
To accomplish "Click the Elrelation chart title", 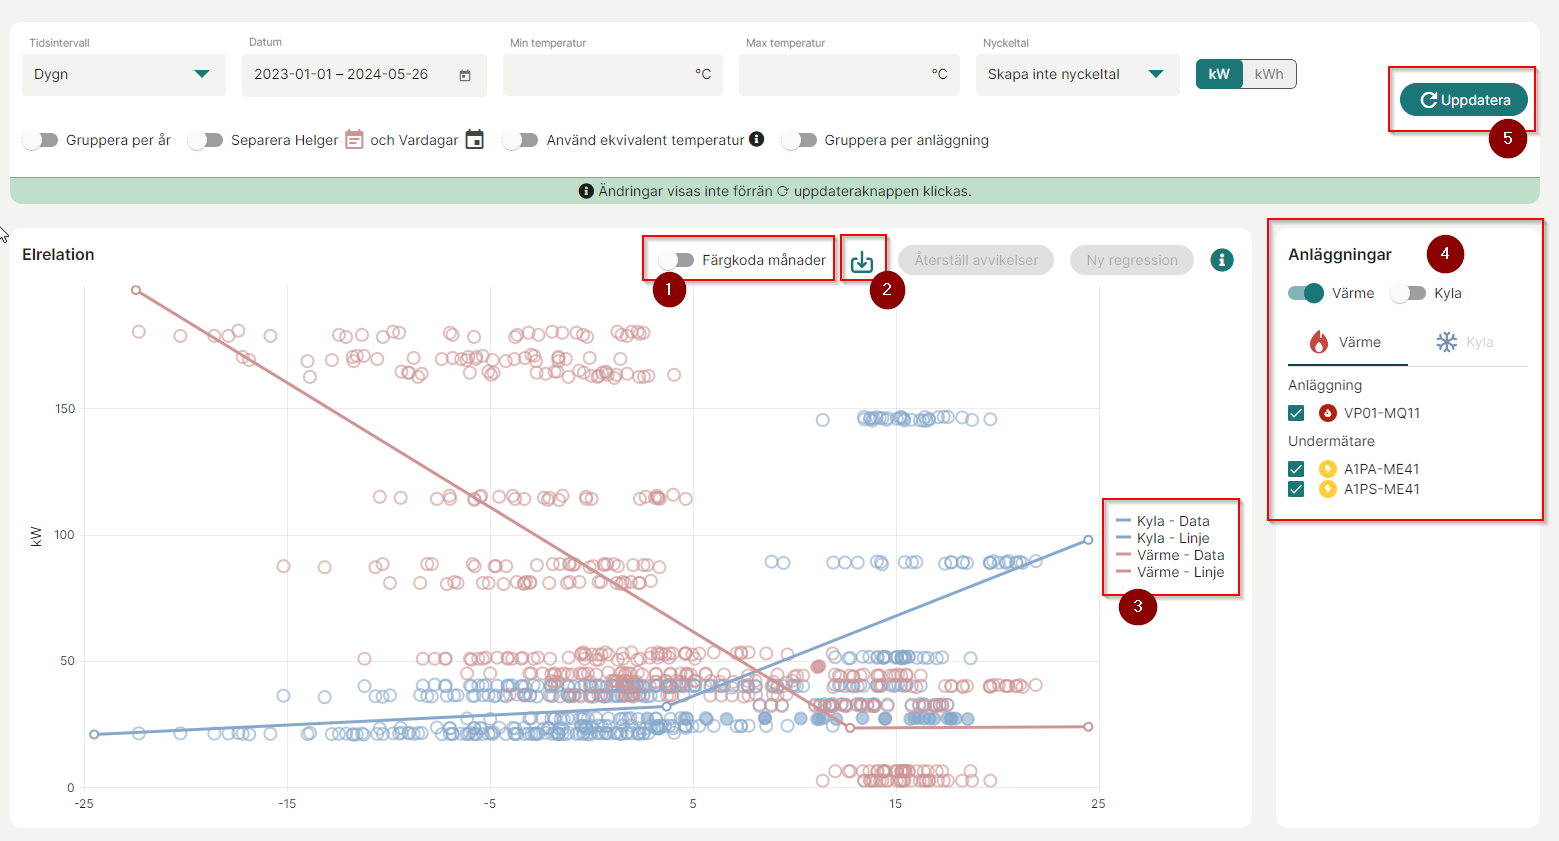I will pyautogui.click(x=58, y=254).
